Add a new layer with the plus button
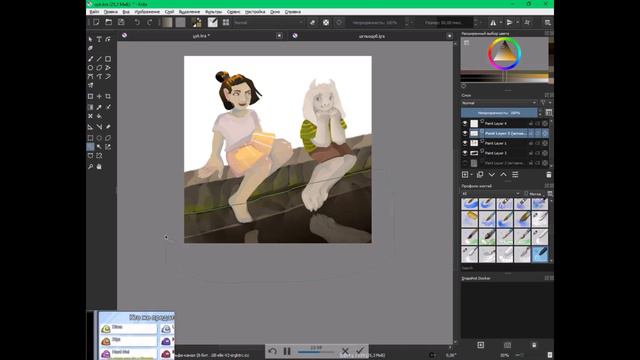This screenshot has width=640, height=360. click(465, 175)
